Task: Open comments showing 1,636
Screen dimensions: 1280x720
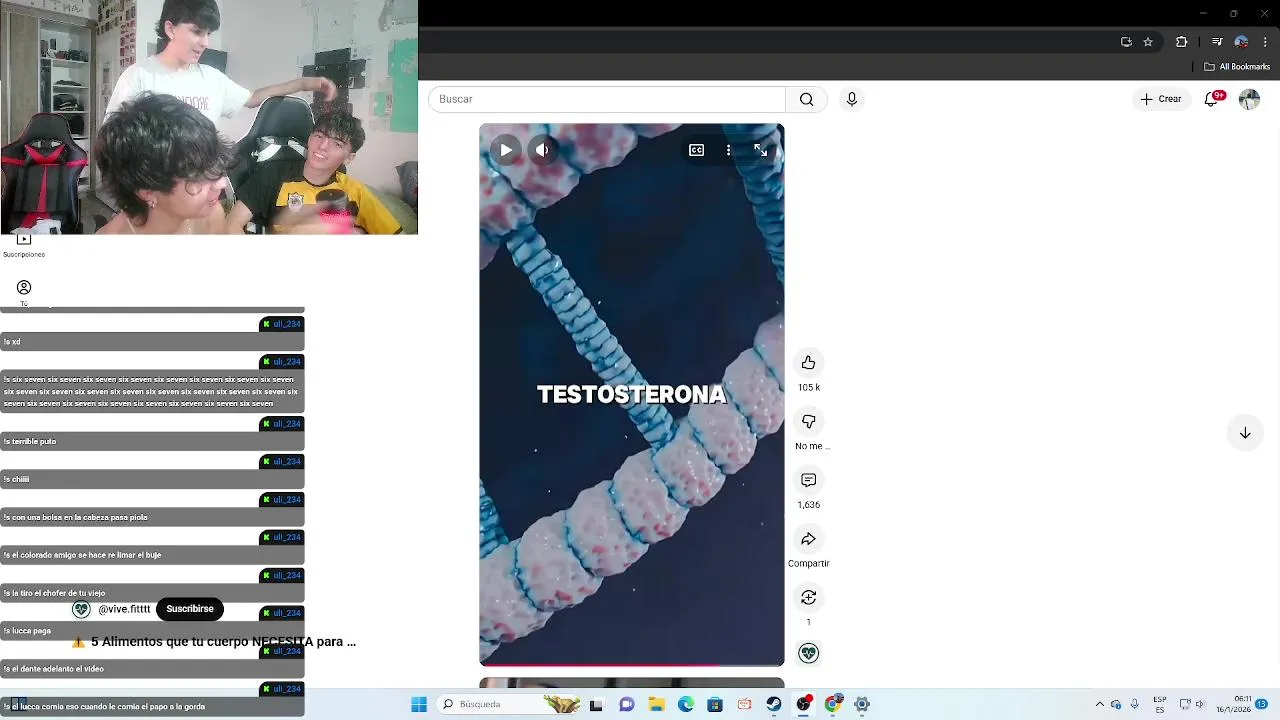Action: 808,481
